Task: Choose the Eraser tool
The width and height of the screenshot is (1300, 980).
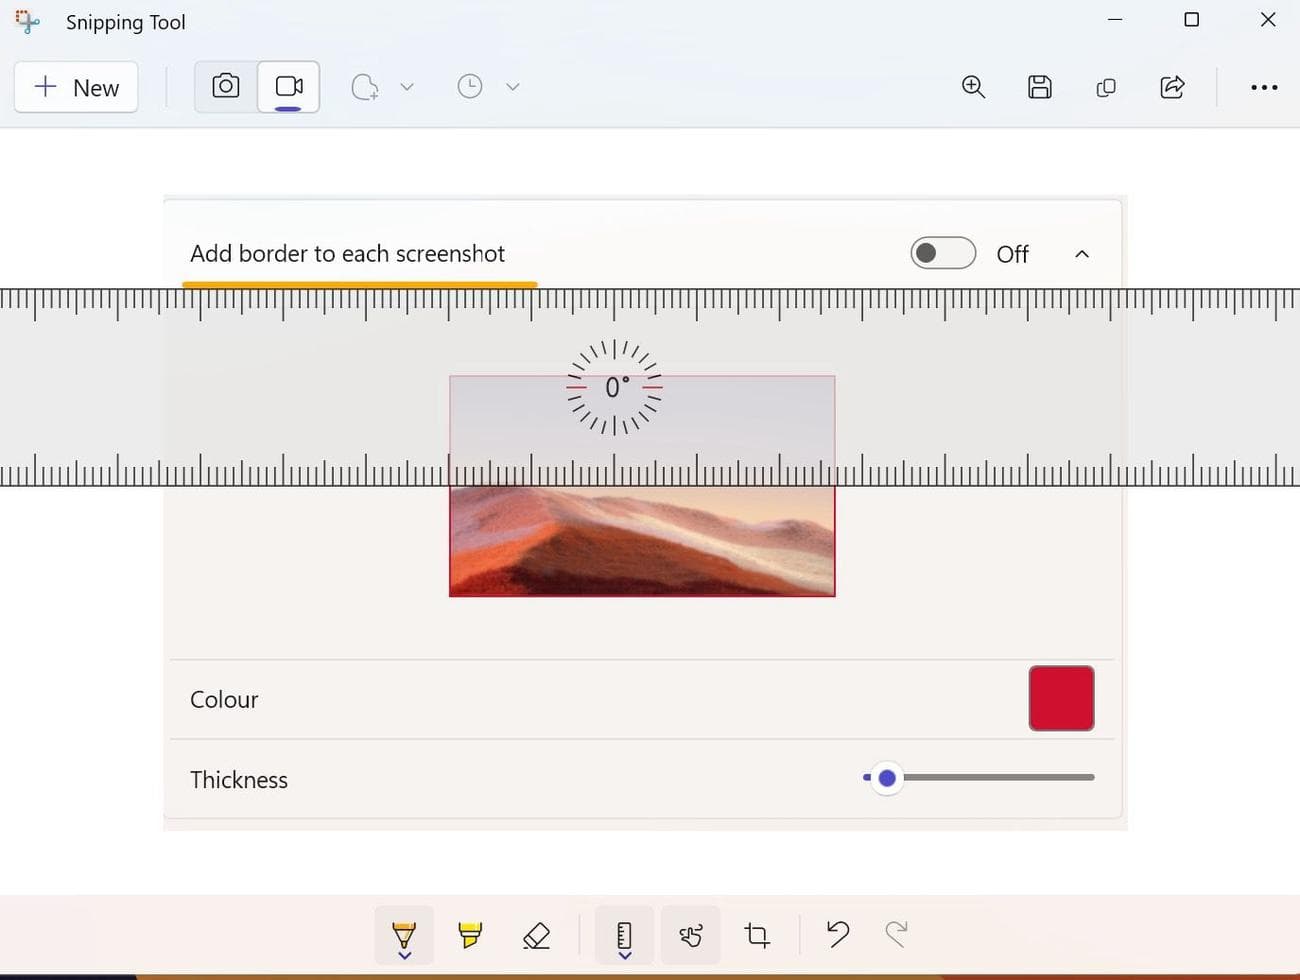Action: click(x=537, y=935)
